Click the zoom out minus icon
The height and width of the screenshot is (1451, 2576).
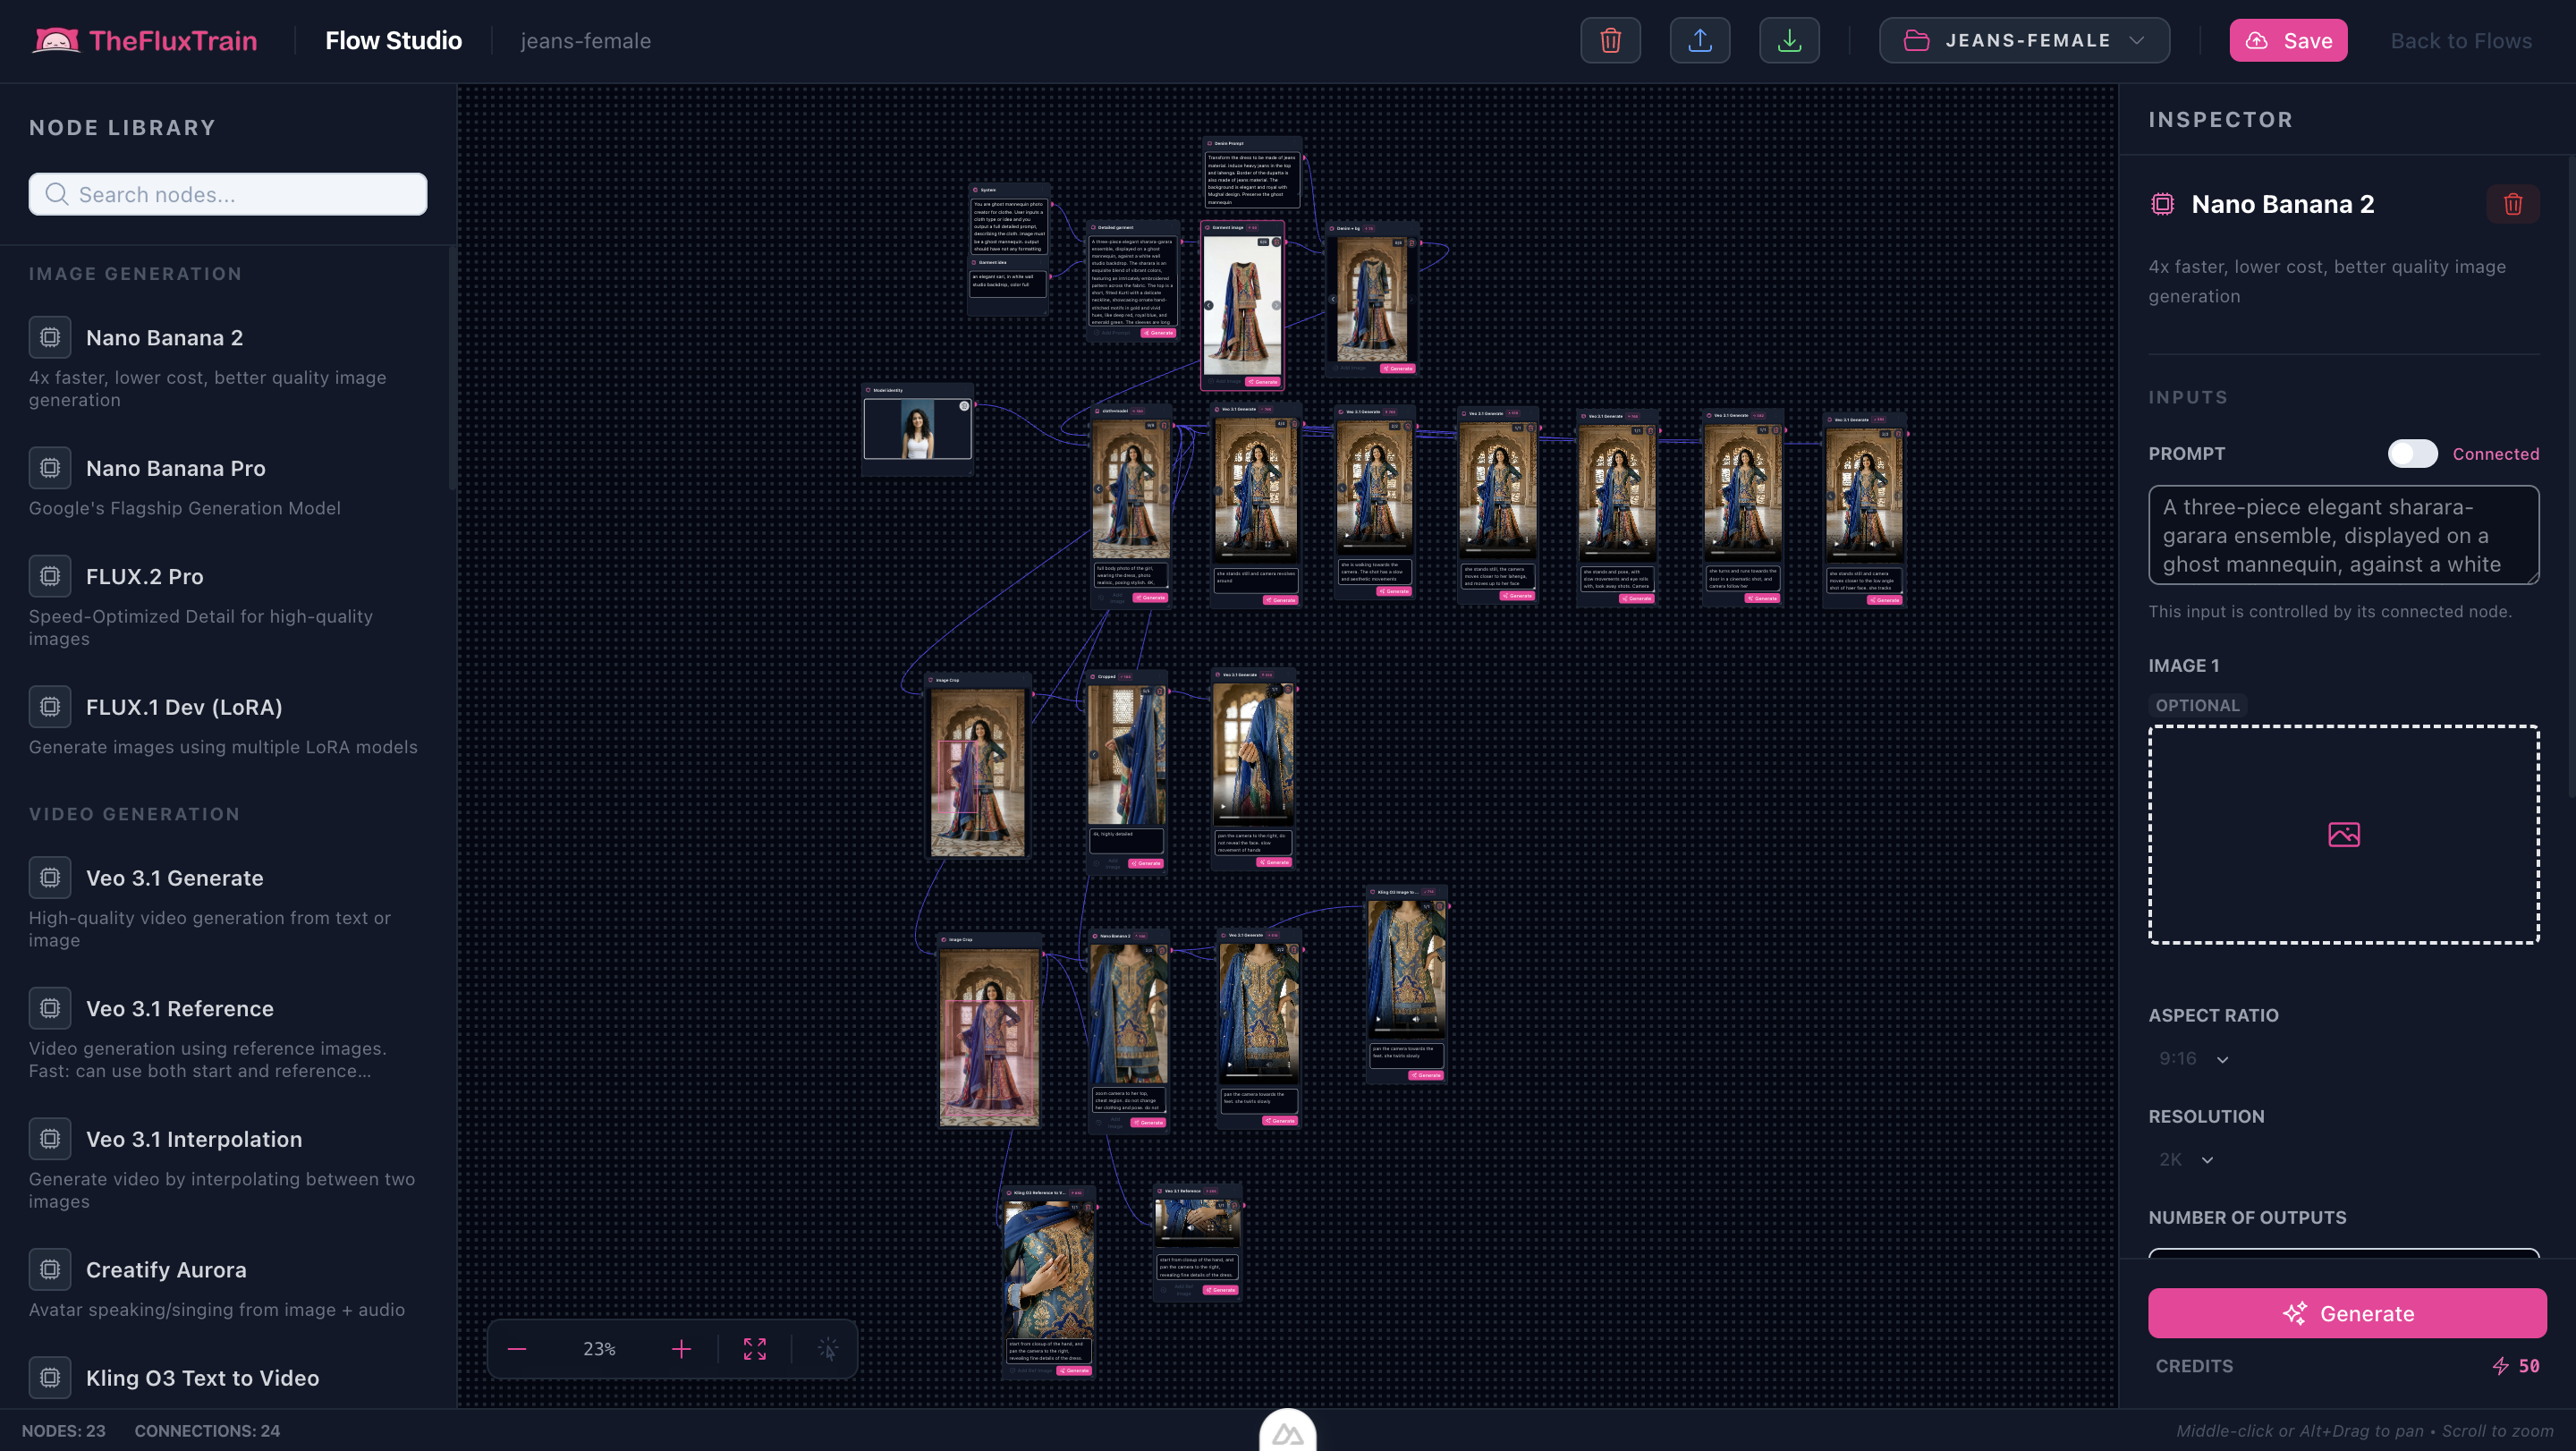(517, 1349)
